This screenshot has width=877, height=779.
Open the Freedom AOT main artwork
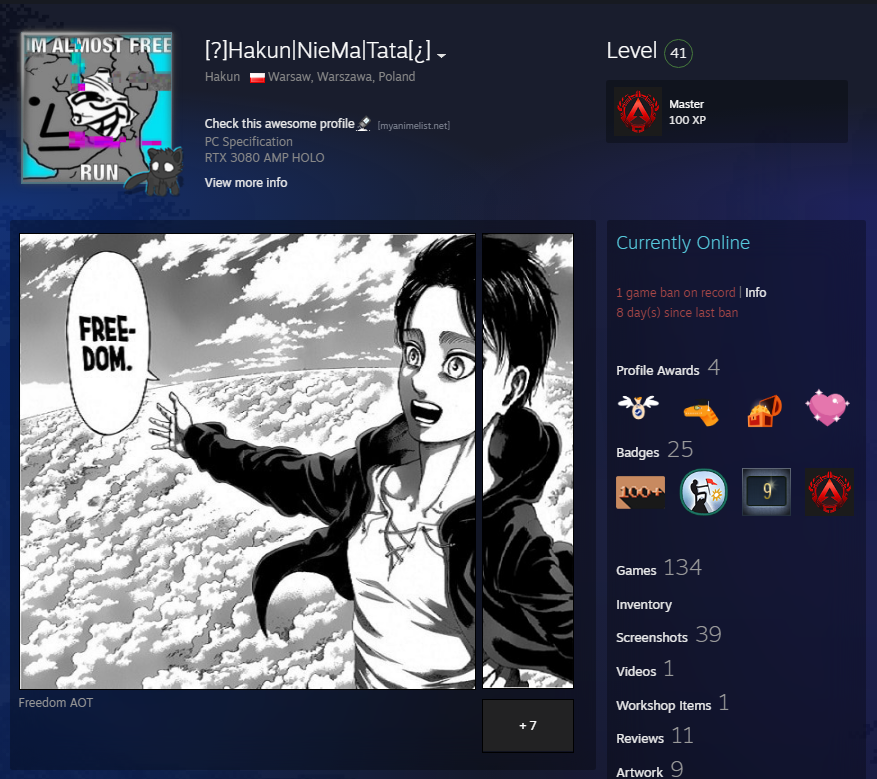(x=247, y=461)
